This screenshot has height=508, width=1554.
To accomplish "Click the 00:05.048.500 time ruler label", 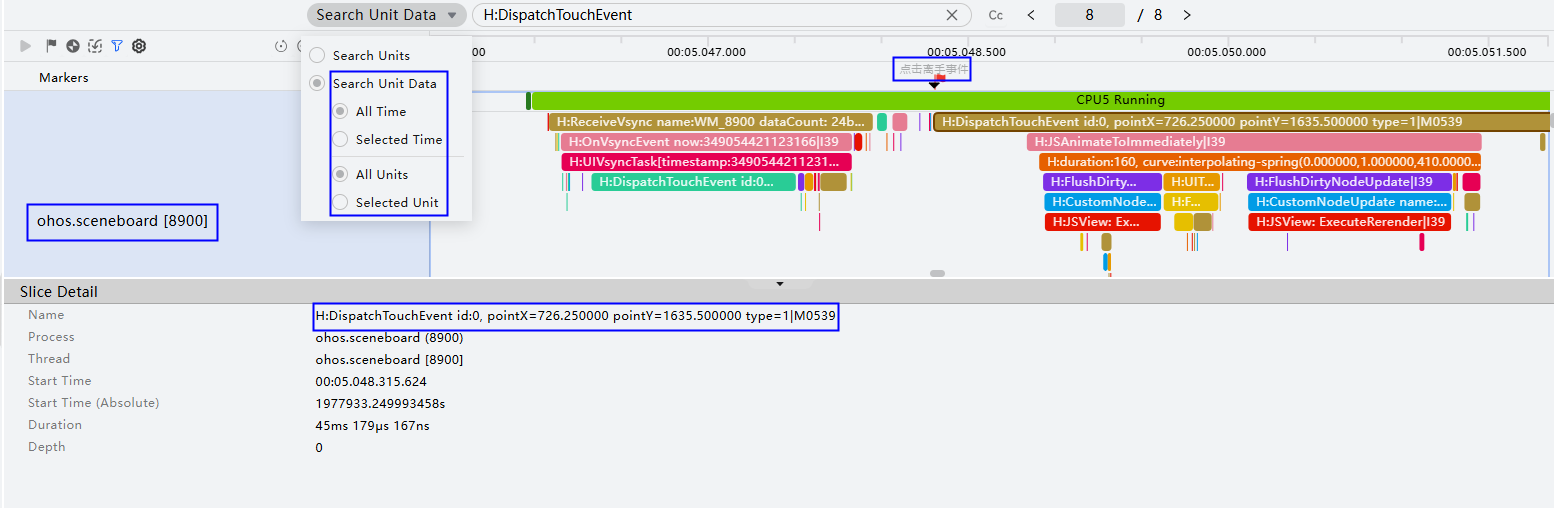I will click(x=966, y=52).
